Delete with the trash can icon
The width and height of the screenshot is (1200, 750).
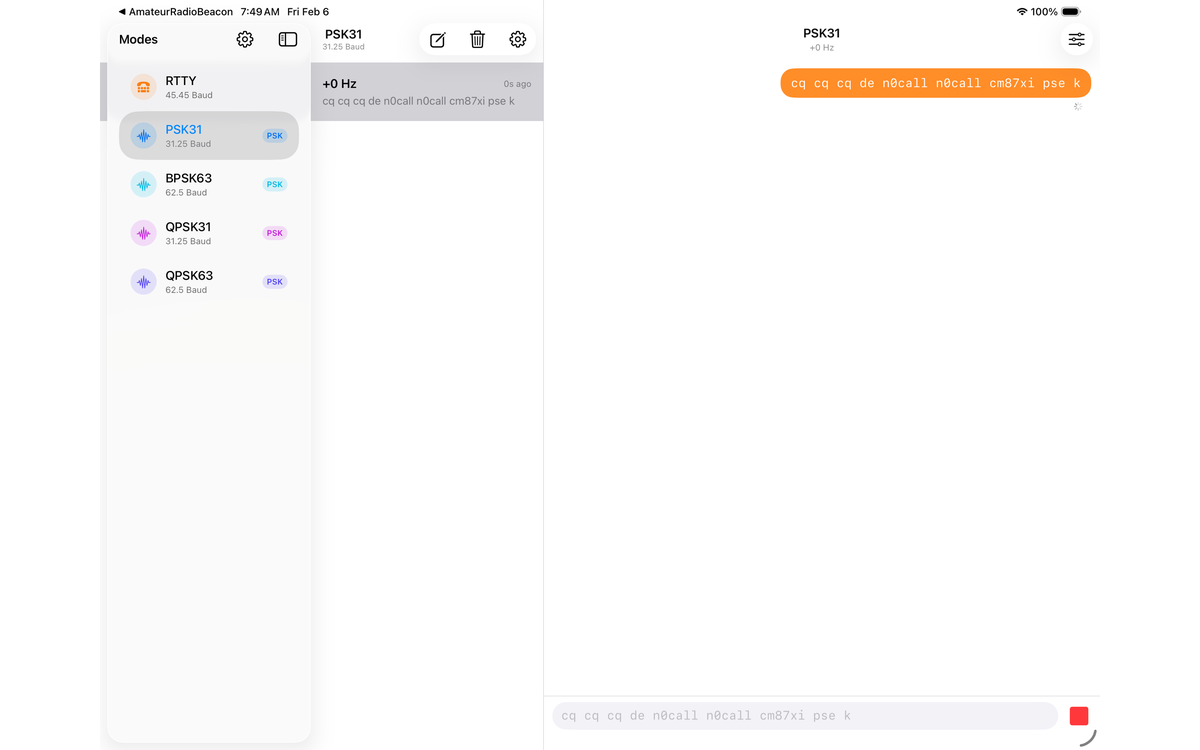click(478, 40)
